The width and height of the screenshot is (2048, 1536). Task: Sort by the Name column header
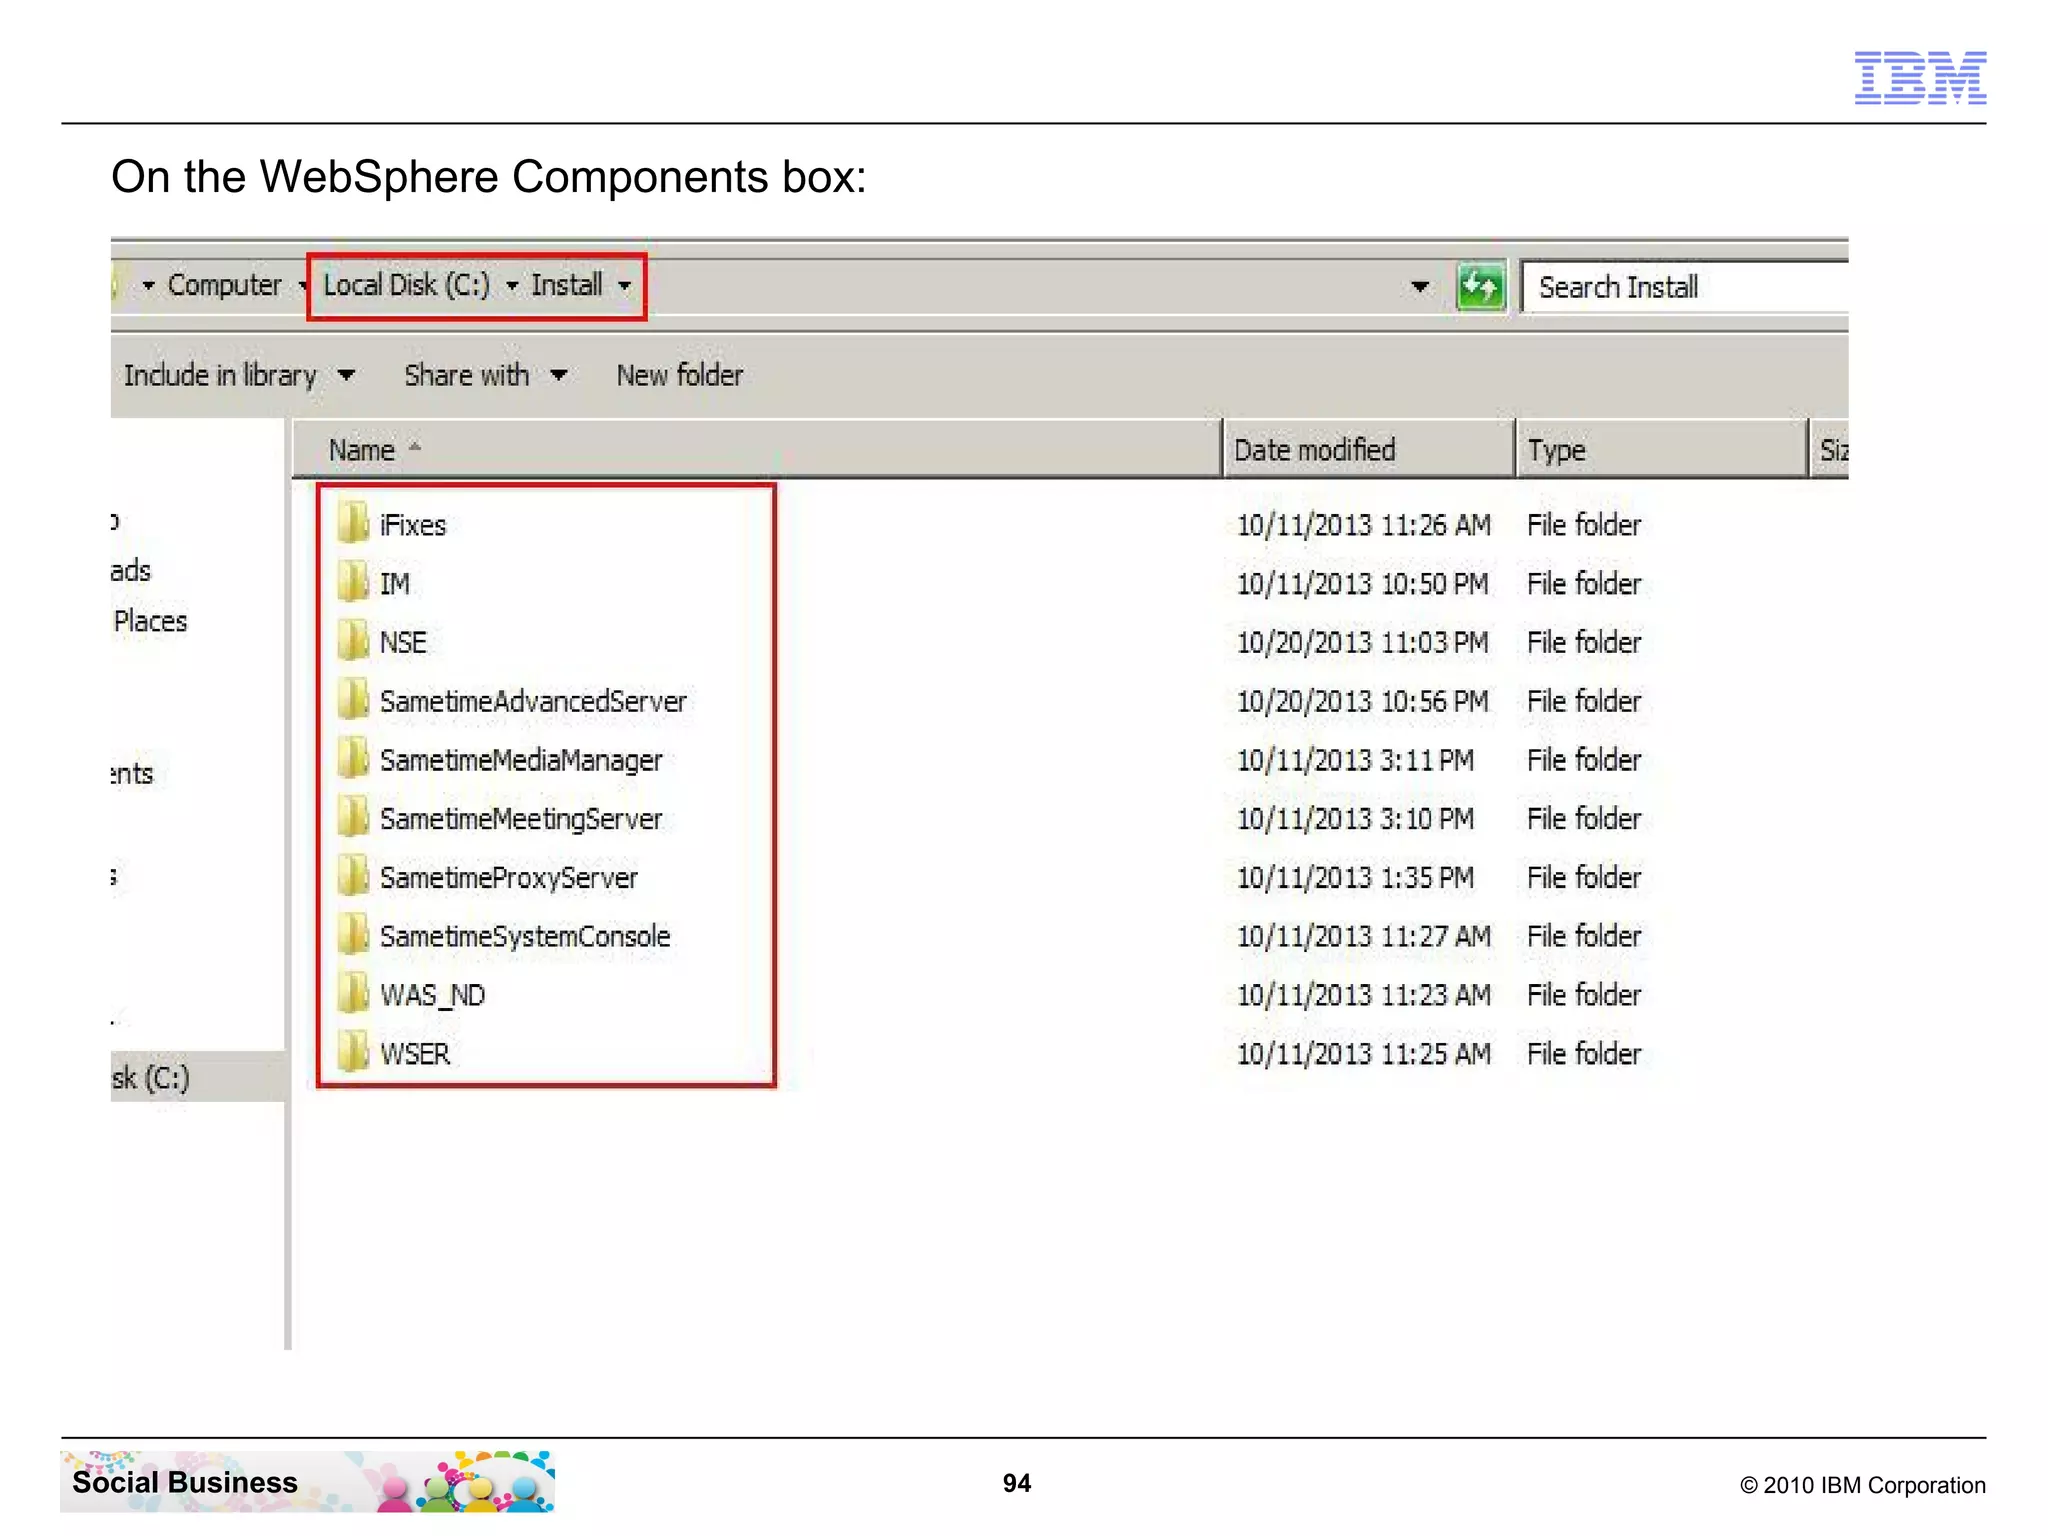tap(757, 450)
